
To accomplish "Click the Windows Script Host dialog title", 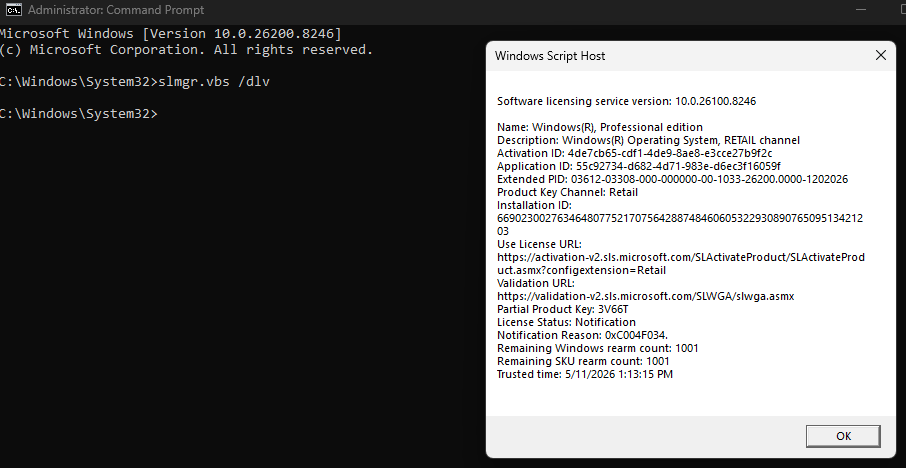I will [550, 56].
